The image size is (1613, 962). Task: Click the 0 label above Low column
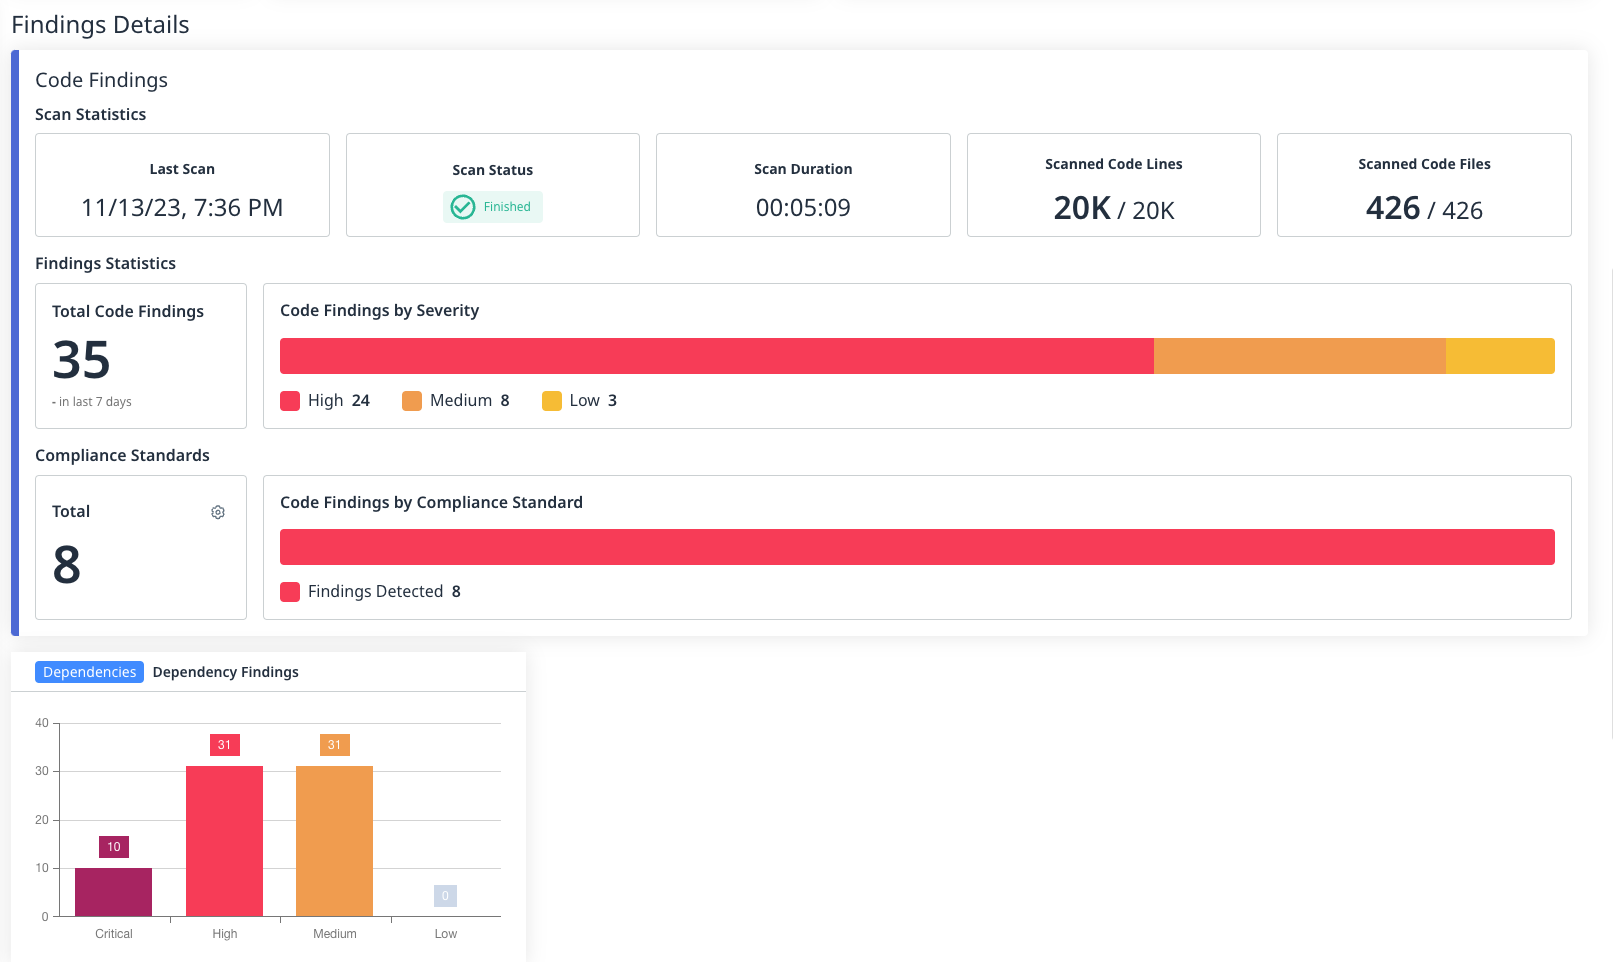tap(445, 896)
